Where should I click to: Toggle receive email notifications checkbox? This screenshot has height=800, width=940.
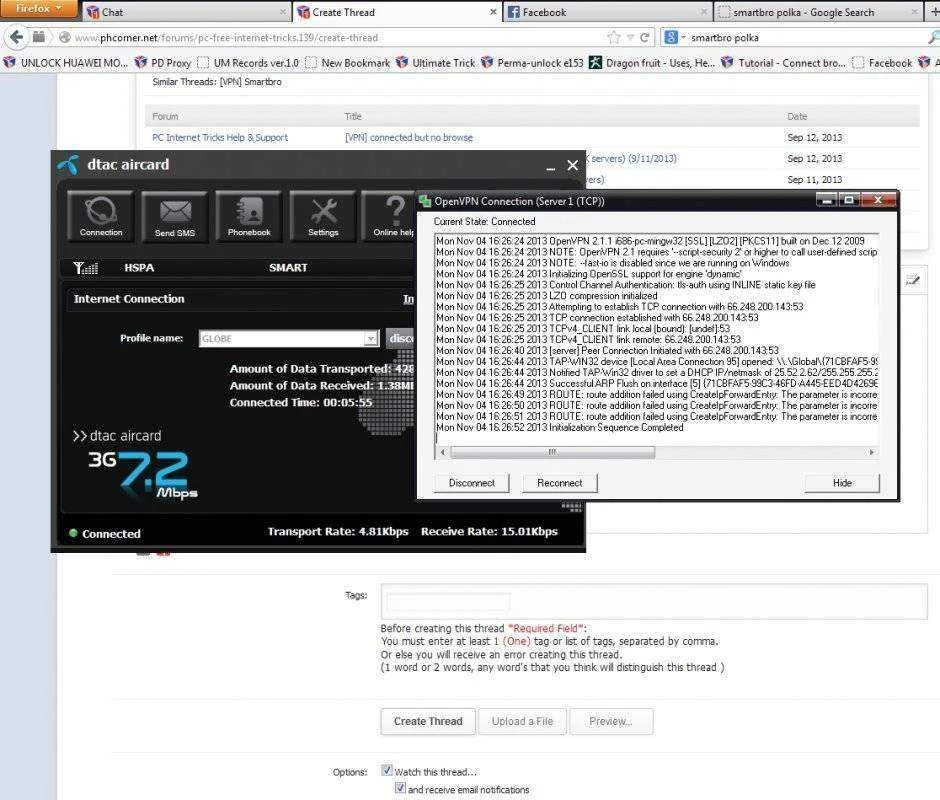click(400, 788)
